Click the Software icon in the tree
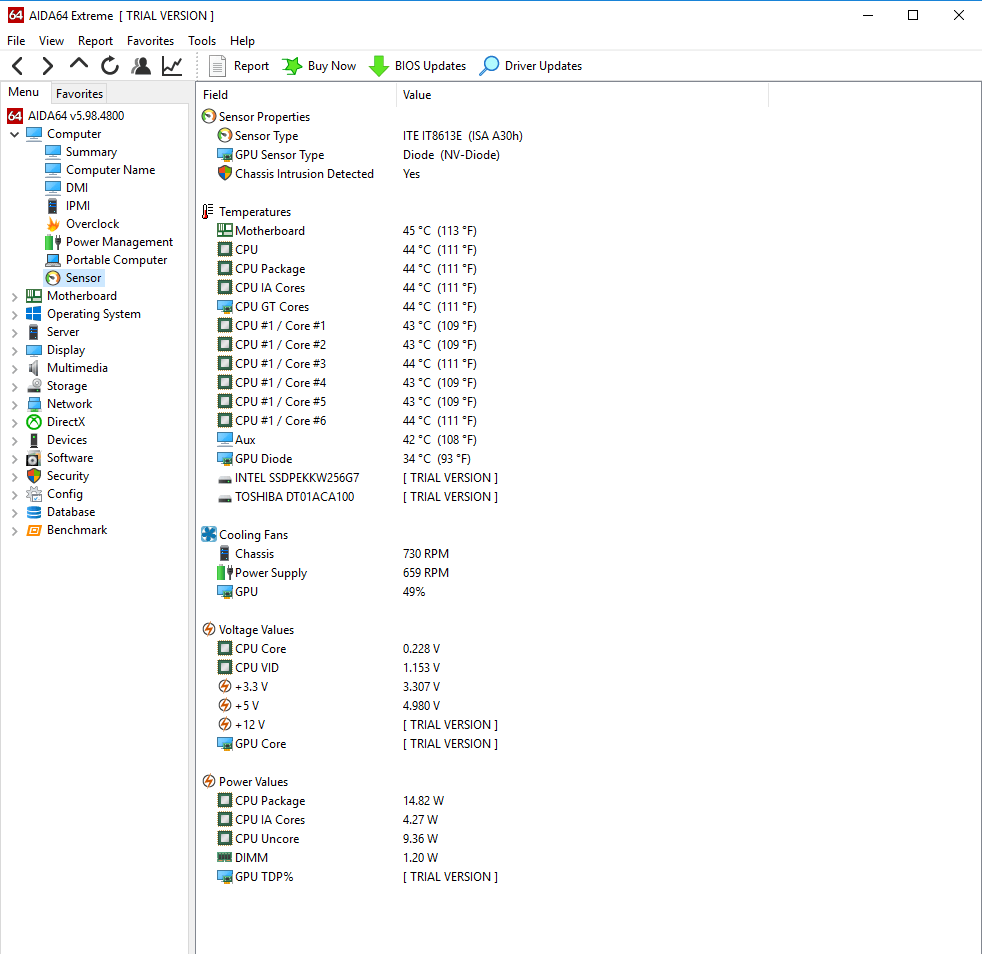982x954 pixels. click(34, 459)
